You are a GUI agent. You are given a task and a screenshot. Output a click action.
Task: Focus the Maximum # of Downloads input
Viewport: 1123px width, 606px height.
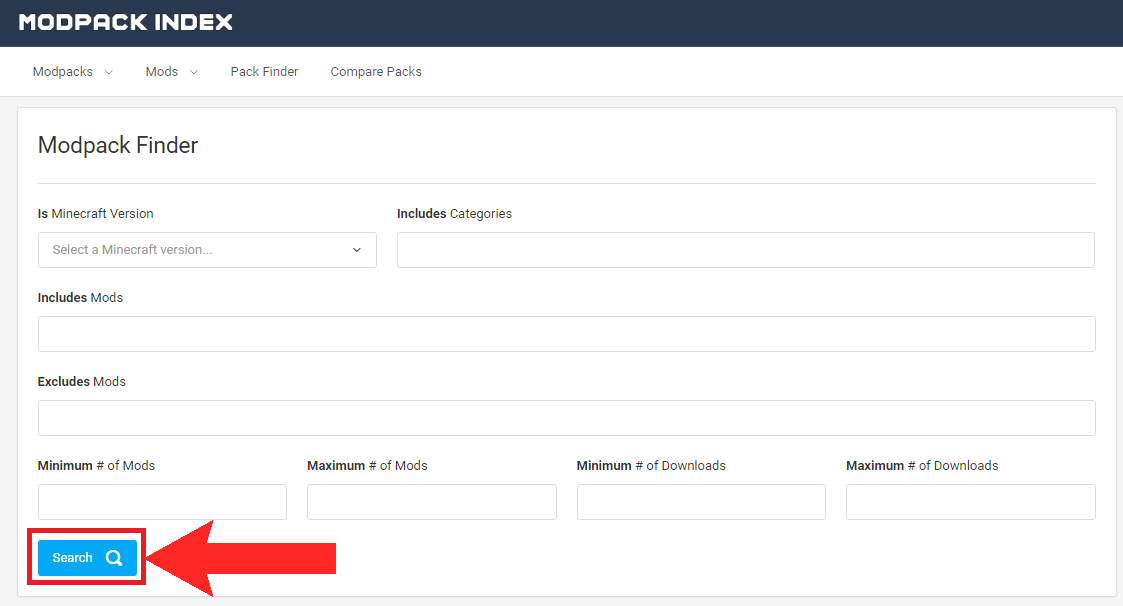970,502
